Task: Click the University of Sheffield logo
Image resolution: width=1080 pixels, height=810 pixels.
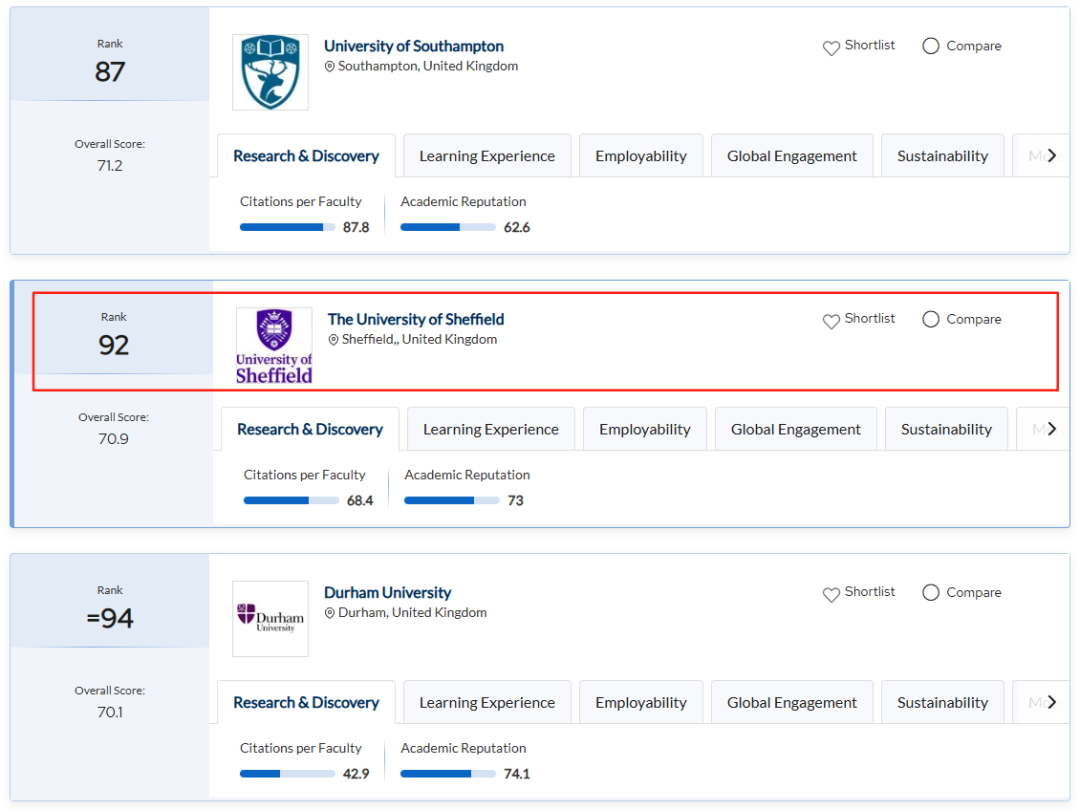Action: 274,346
